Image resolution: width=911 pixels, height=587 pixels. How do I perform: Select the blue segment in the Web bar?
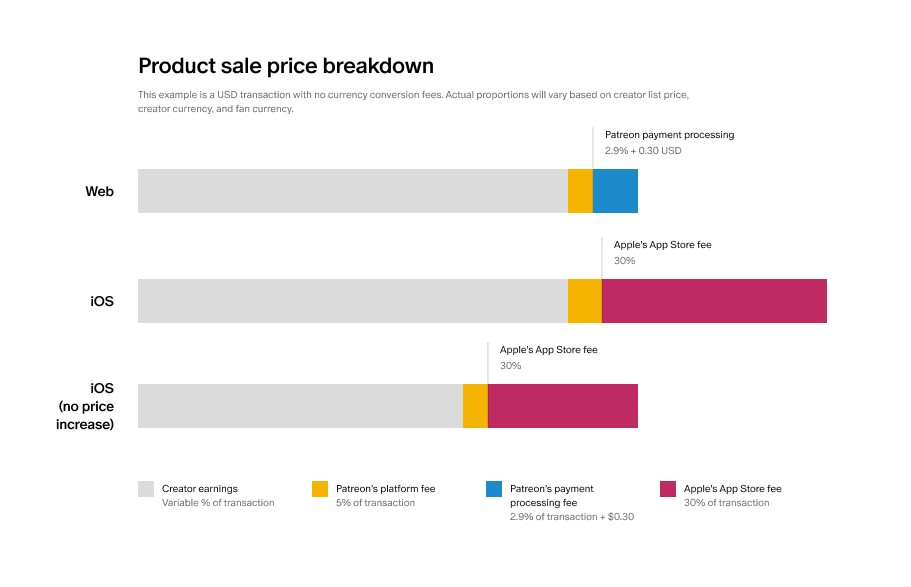[x=615, y=191]
